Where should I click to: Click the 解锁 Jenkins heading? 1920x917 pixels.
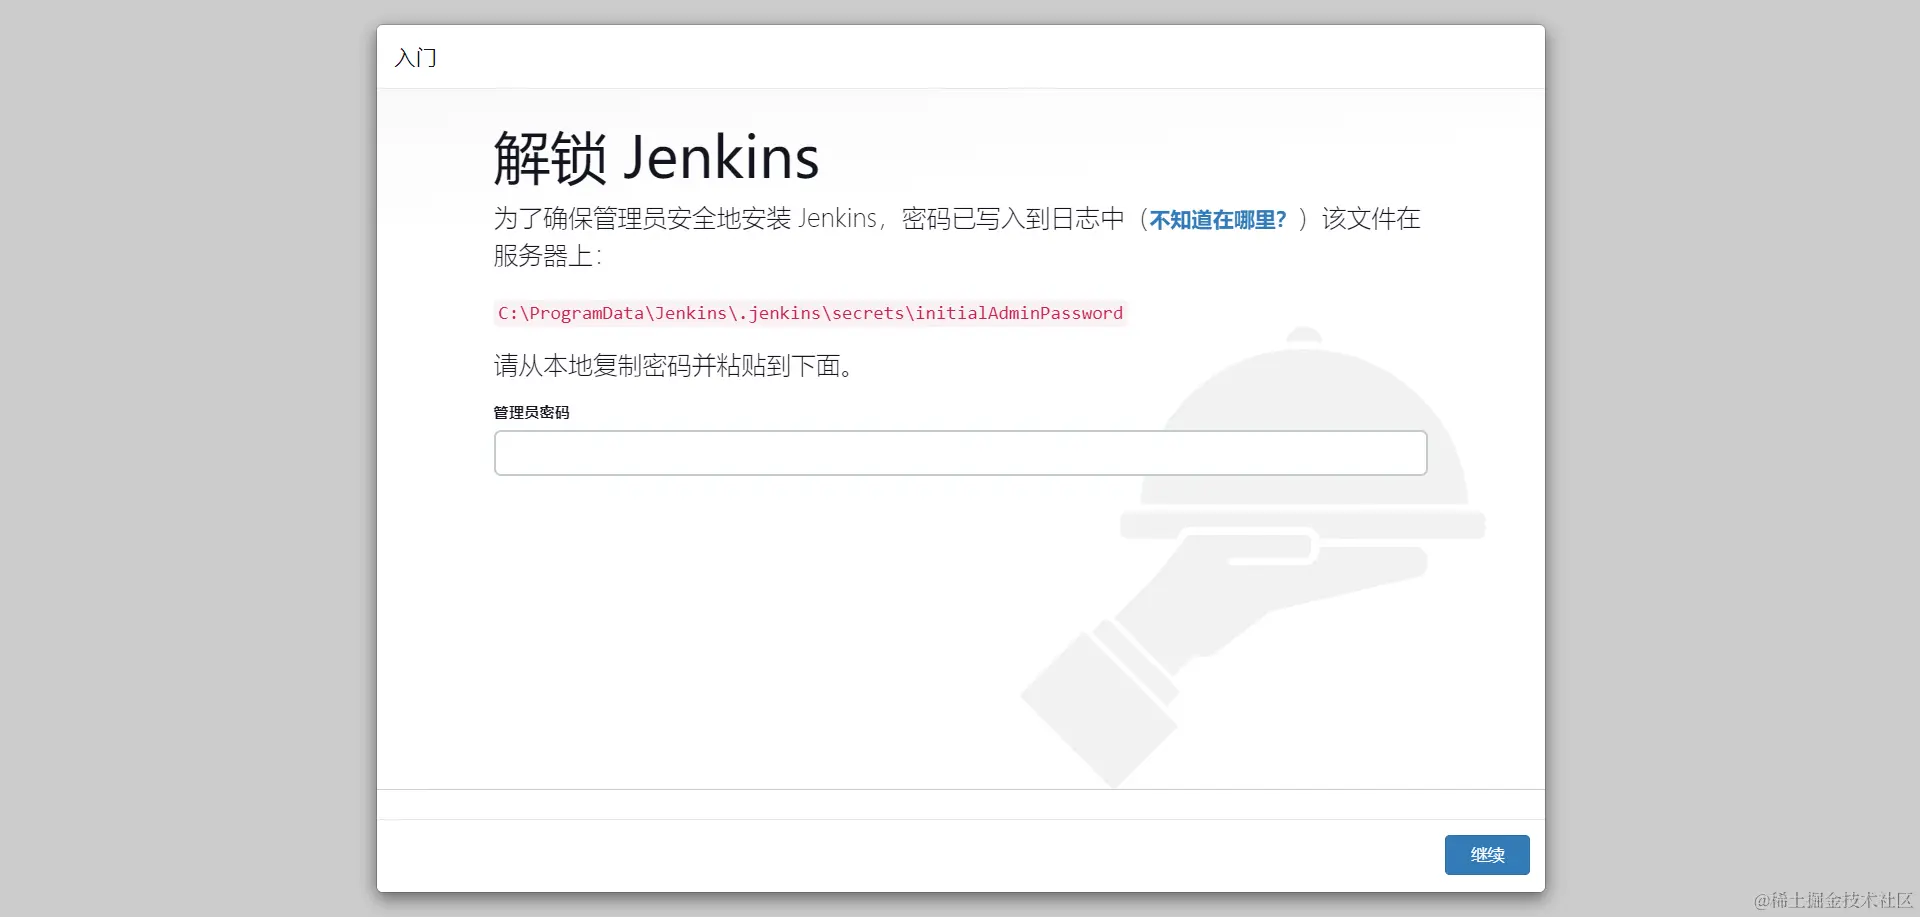[656, 158]
